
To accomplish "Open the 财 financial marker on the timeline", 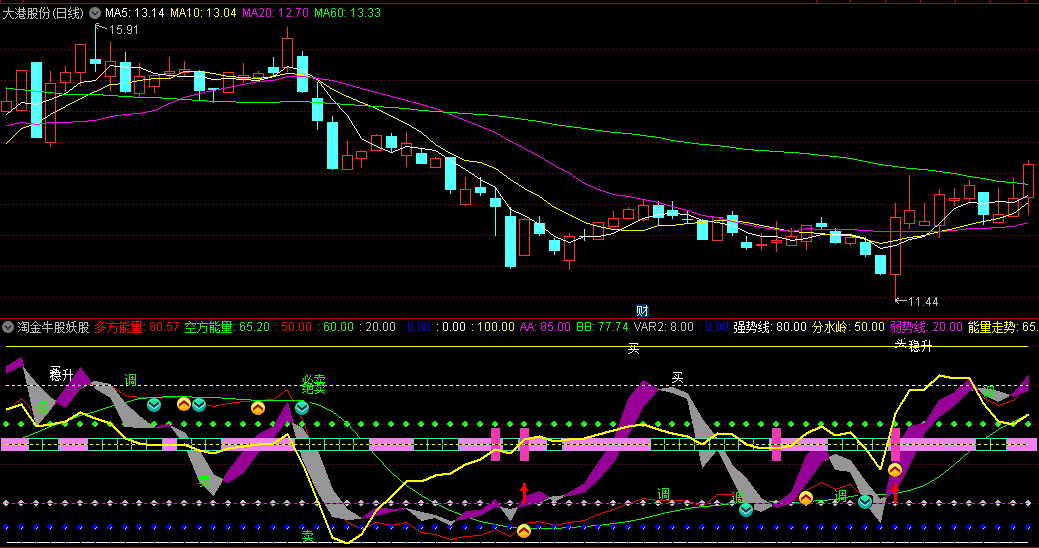I will 641,310.
